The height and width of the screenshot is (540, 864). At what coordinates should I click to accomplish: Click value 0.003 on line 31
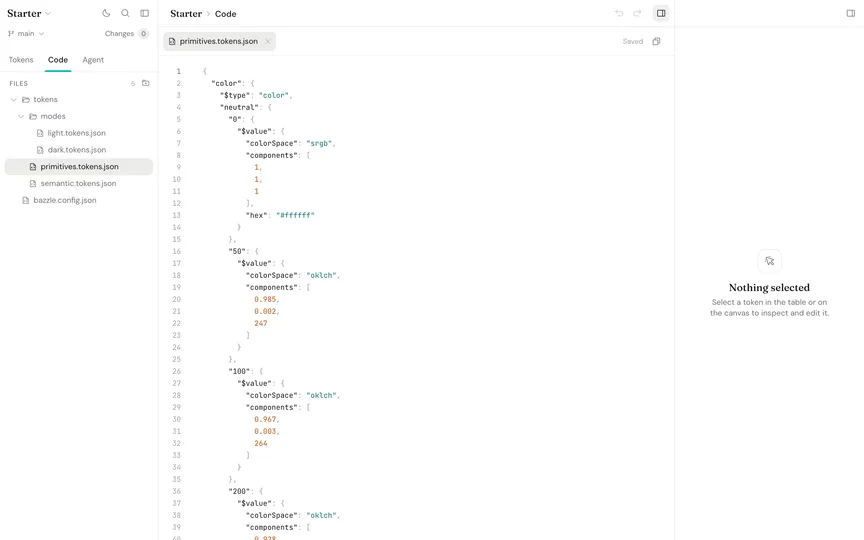coord(265,431)
